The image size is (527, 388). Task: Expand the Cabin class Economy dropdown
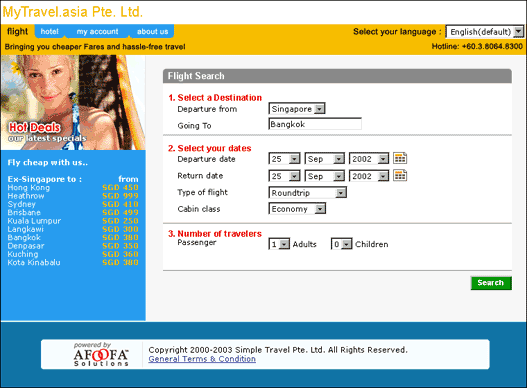297,209
